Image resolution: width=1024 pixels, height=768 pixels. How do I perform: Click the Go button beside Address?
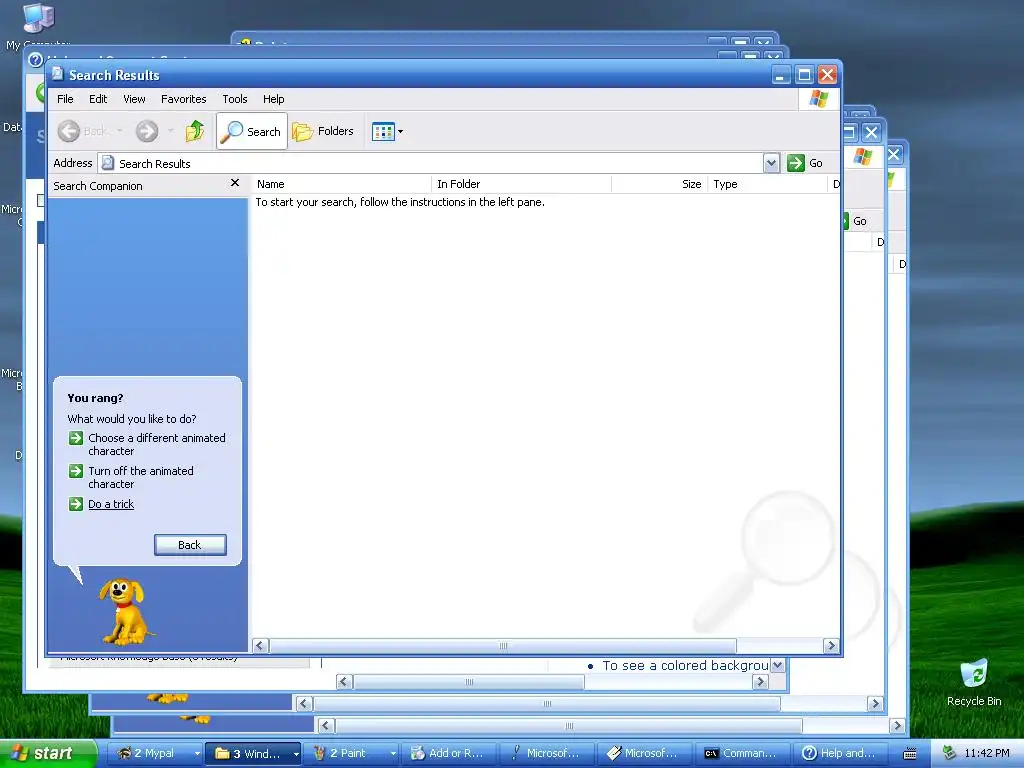pos(805,163)
